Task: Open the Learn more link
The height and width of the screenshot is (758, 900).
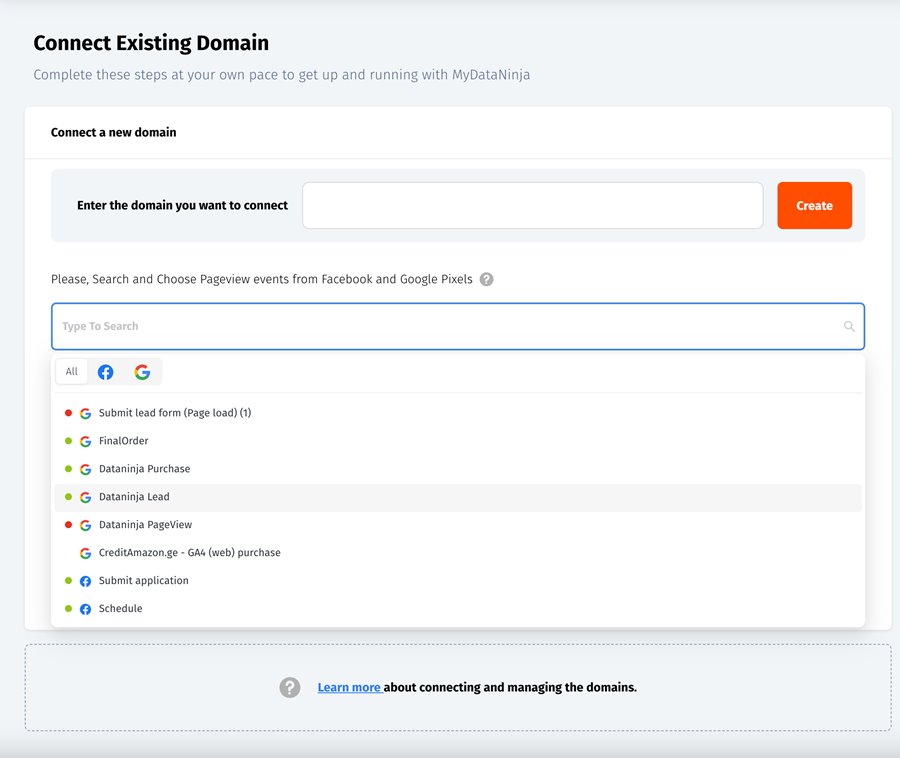Action: click(349, 688)
